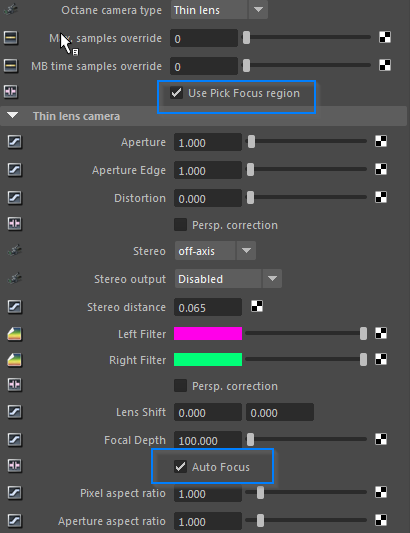Click checker map button for Max samples override
The height and width of the screenshot is (533, 410).
tap(385, 37)
